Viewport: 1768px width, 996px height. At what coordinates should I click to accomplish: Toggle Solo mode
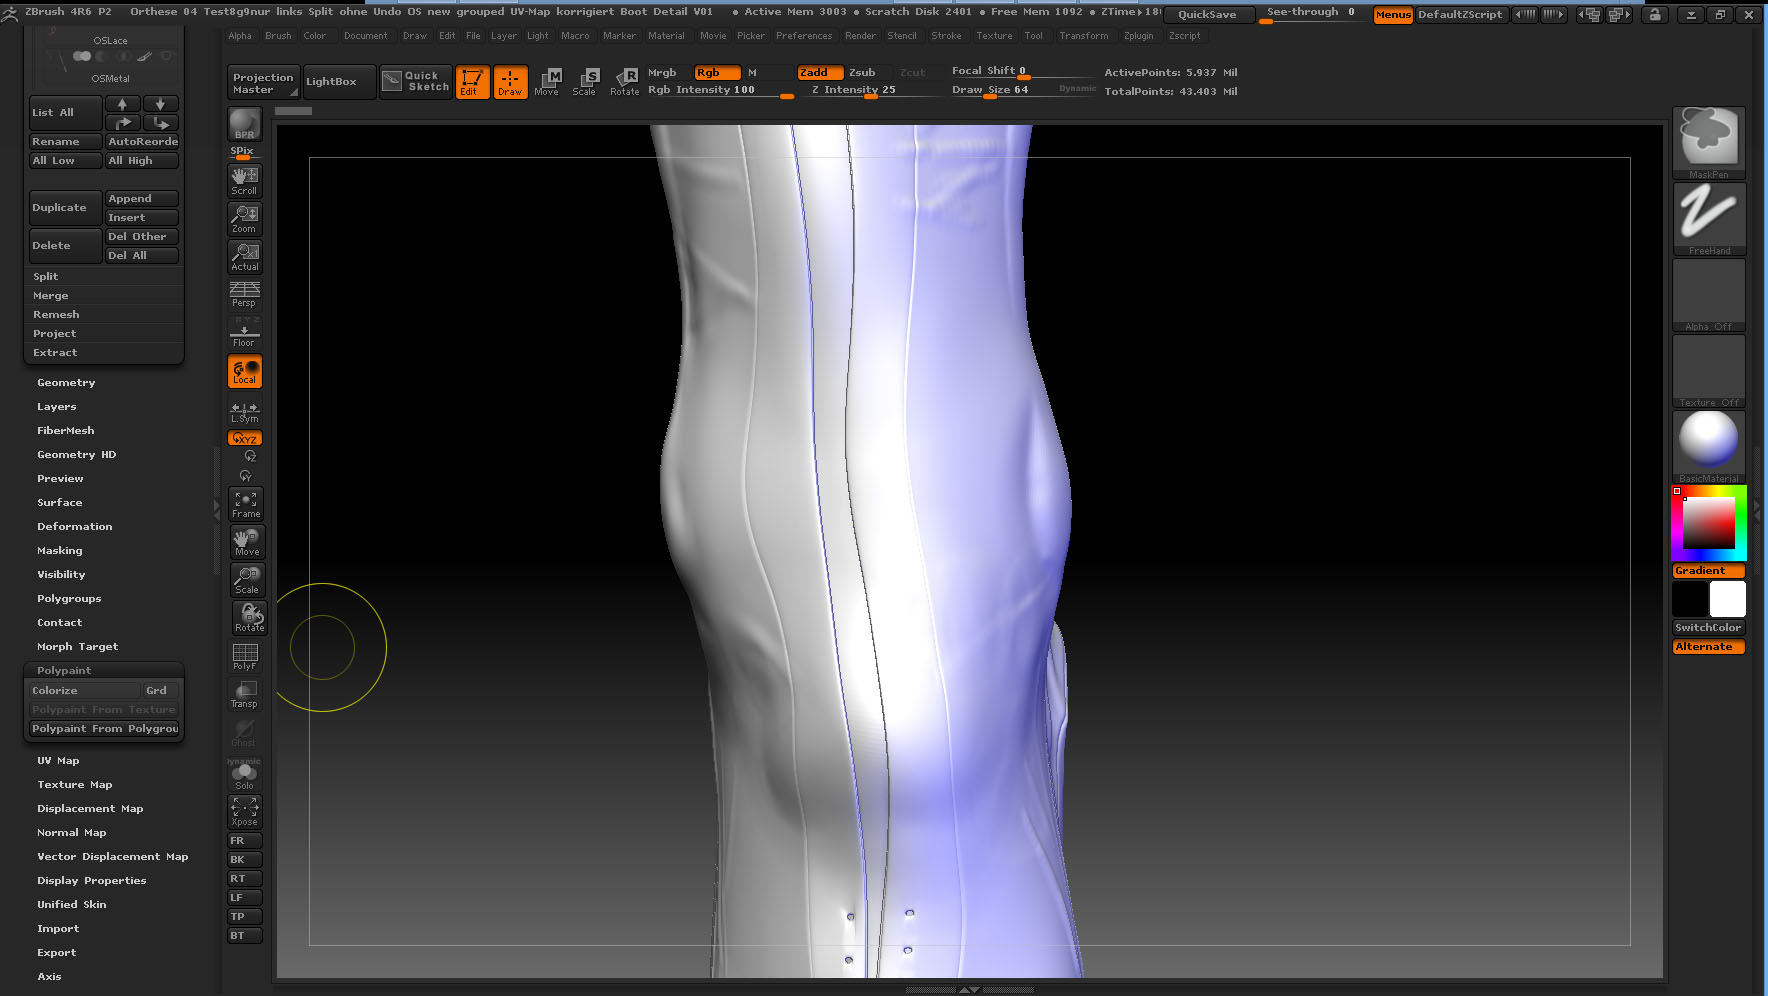pyautogui.click(x=245, y=776)
